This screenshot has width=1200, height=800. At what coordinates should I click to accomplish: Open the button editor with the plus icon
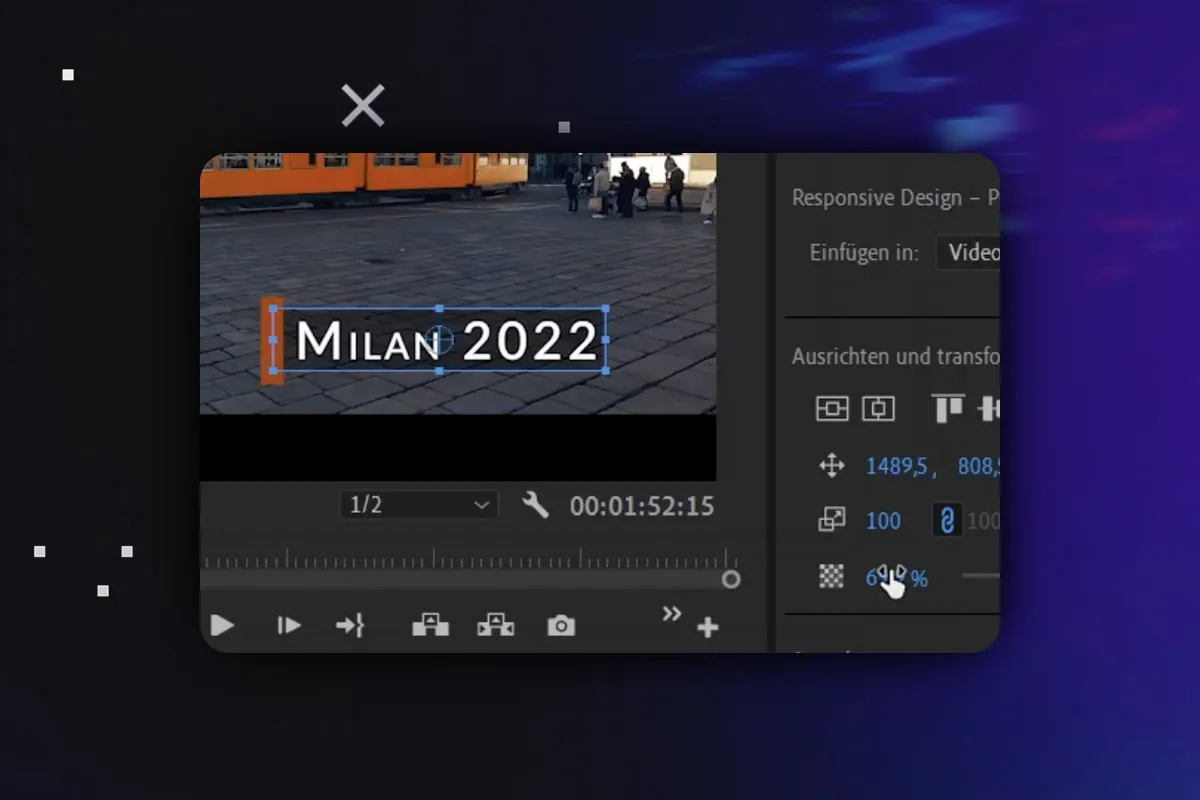coord(707,628)
